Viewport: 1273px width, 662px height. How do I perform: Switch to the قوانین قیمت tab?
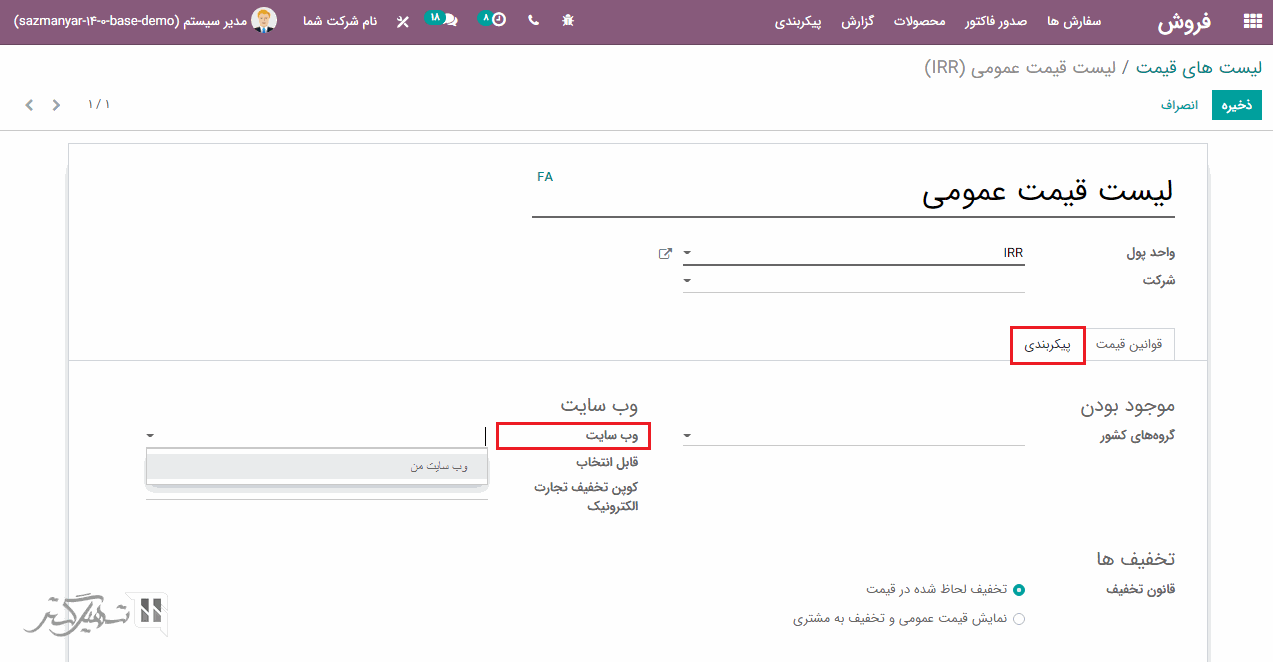(1129, 344)
